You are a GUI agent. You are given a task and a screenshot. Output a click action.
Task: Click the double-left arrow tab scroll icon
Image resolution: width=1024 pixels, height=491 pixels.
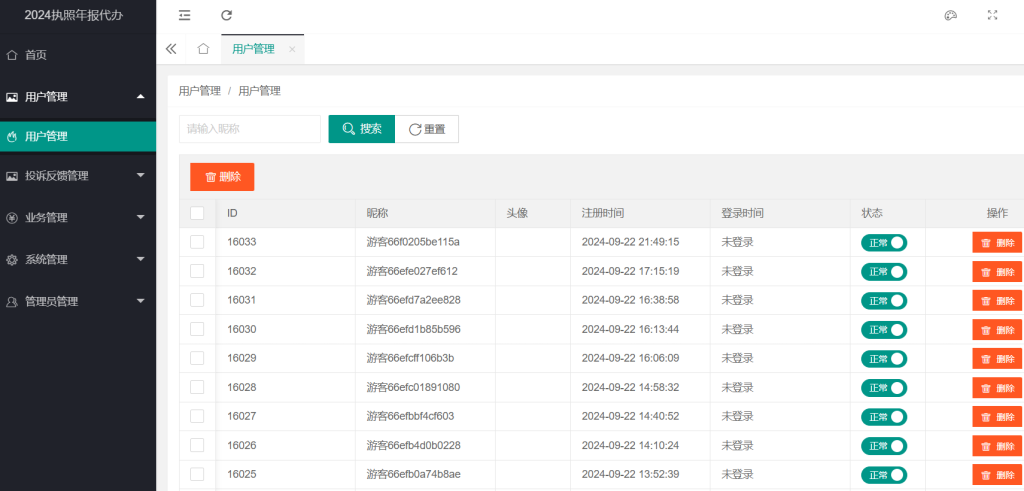click(x=171, y=48)
